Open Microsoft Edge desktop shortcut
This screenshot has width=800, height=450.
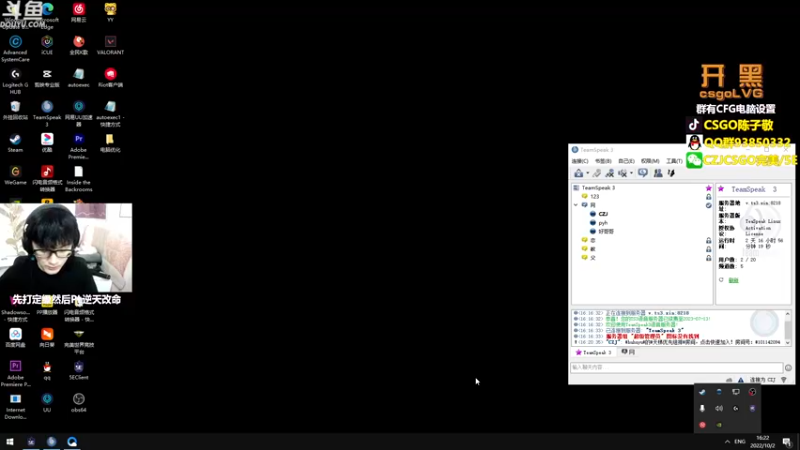click(x=47, y=15)
